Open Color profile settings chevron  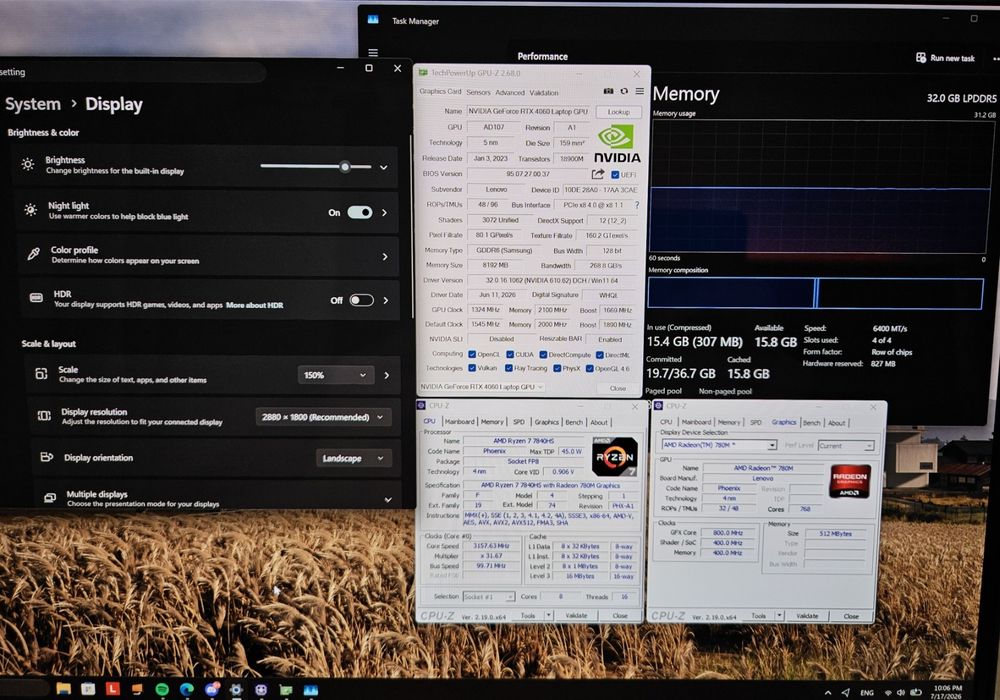[385, 256]
